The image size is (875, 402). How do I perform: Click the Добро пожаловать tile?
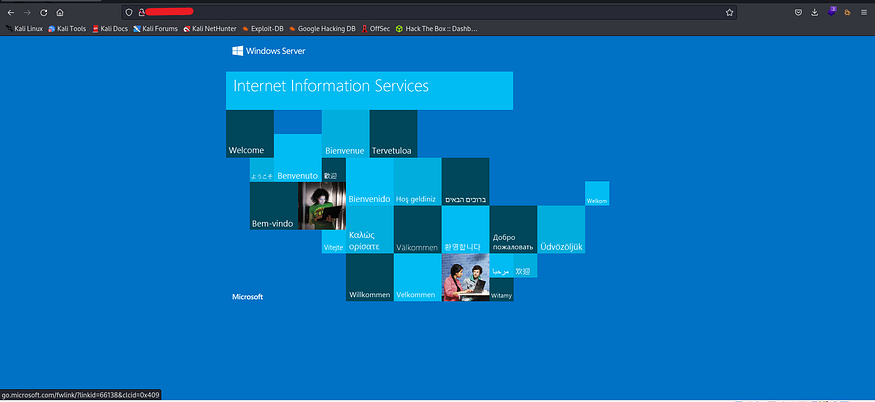click(x=513, y=230)
